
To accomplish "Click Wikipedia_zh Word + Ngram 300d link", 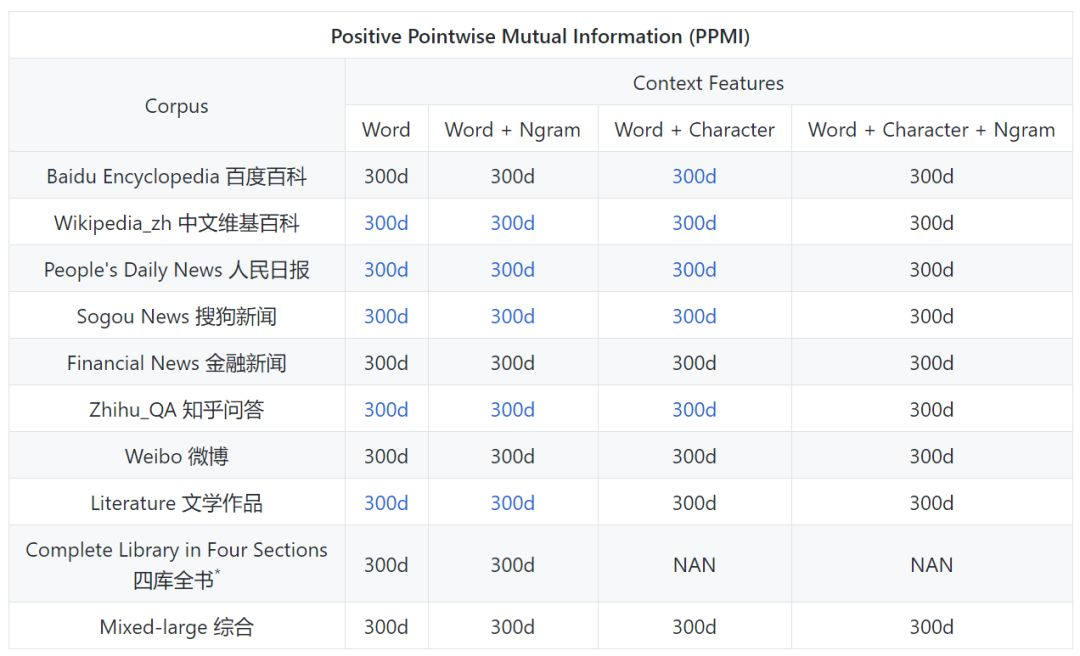I will (512, 223).
